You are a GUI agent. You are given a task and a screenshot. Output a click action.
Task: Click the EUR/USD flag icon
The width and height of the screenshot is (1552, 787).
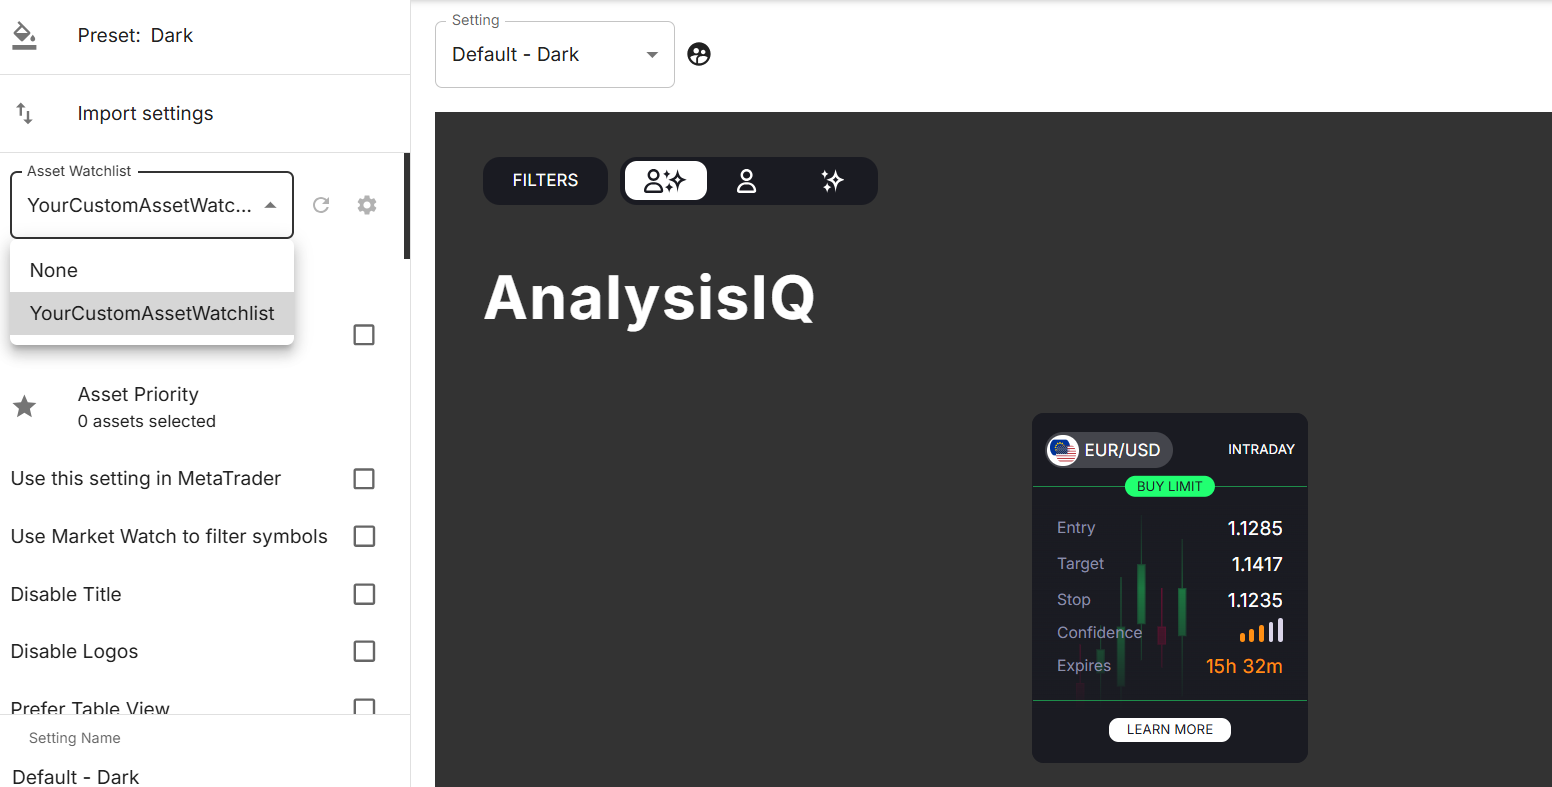point(1062,450)
